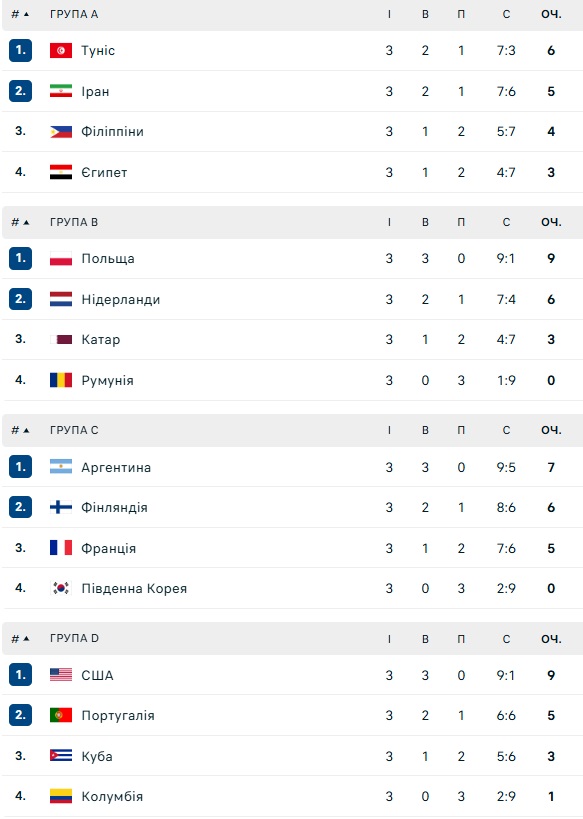Click the Netherlands flag icon
Image resolution: width=583 pixels, height=819 pixels.
(x=61, y=299)
